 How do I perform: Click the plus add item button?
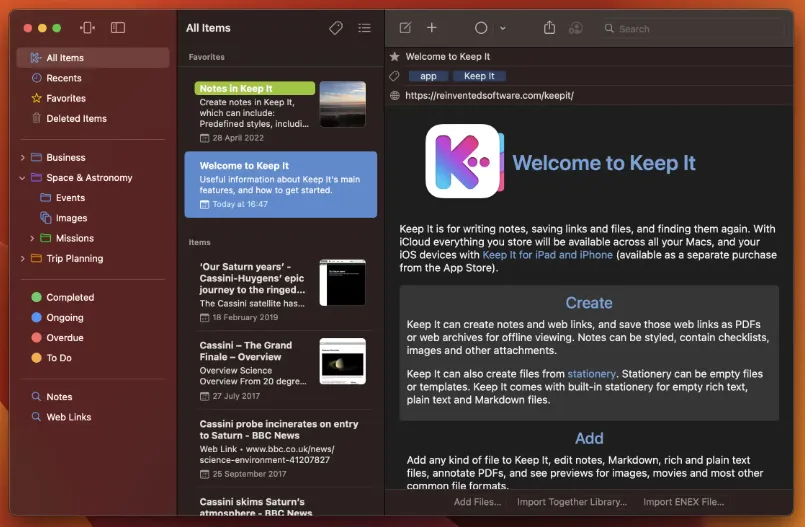(432, 28)
